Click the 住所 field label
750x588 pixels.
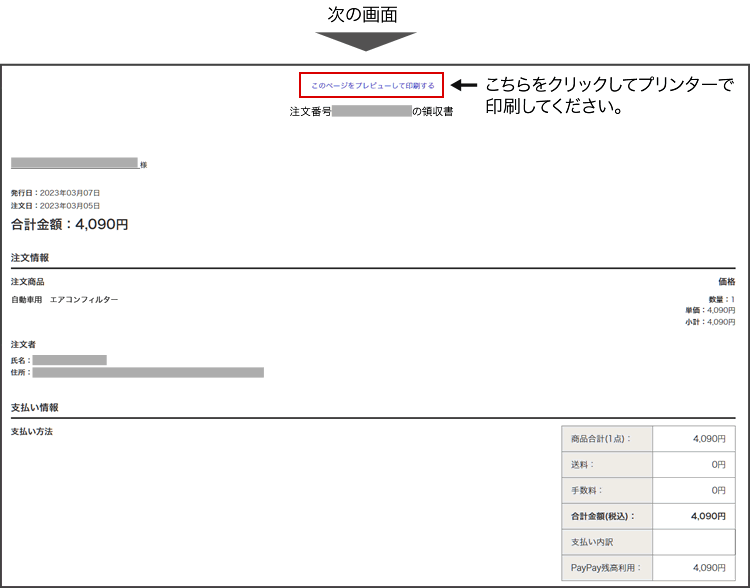(21, 372)
